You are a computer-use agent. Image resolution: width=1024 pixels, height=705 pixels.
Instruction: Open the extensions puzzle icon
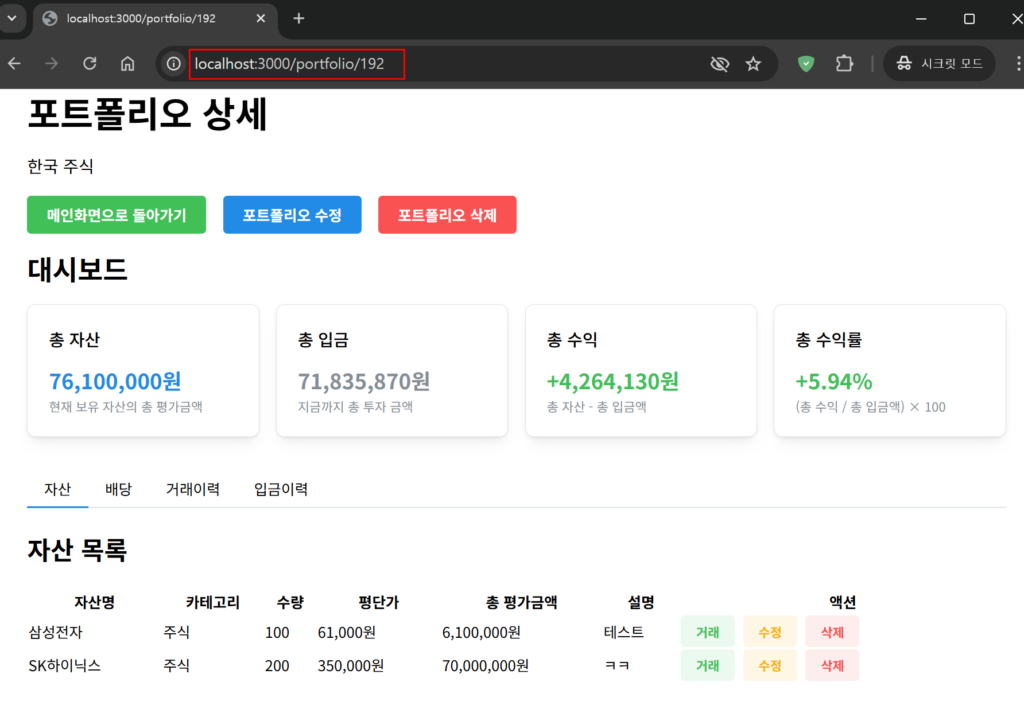click(x=844, y=64)
